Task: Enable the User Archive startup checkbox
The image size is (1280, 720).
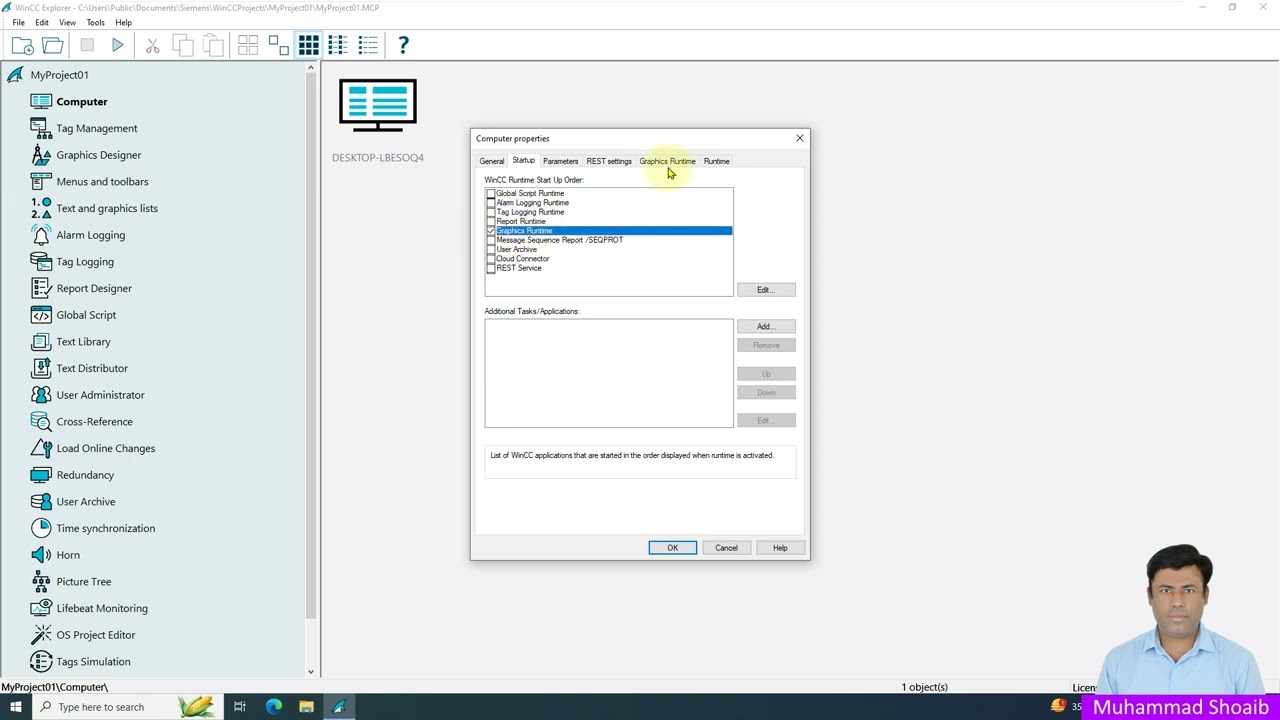Action: tap(491, 250)
